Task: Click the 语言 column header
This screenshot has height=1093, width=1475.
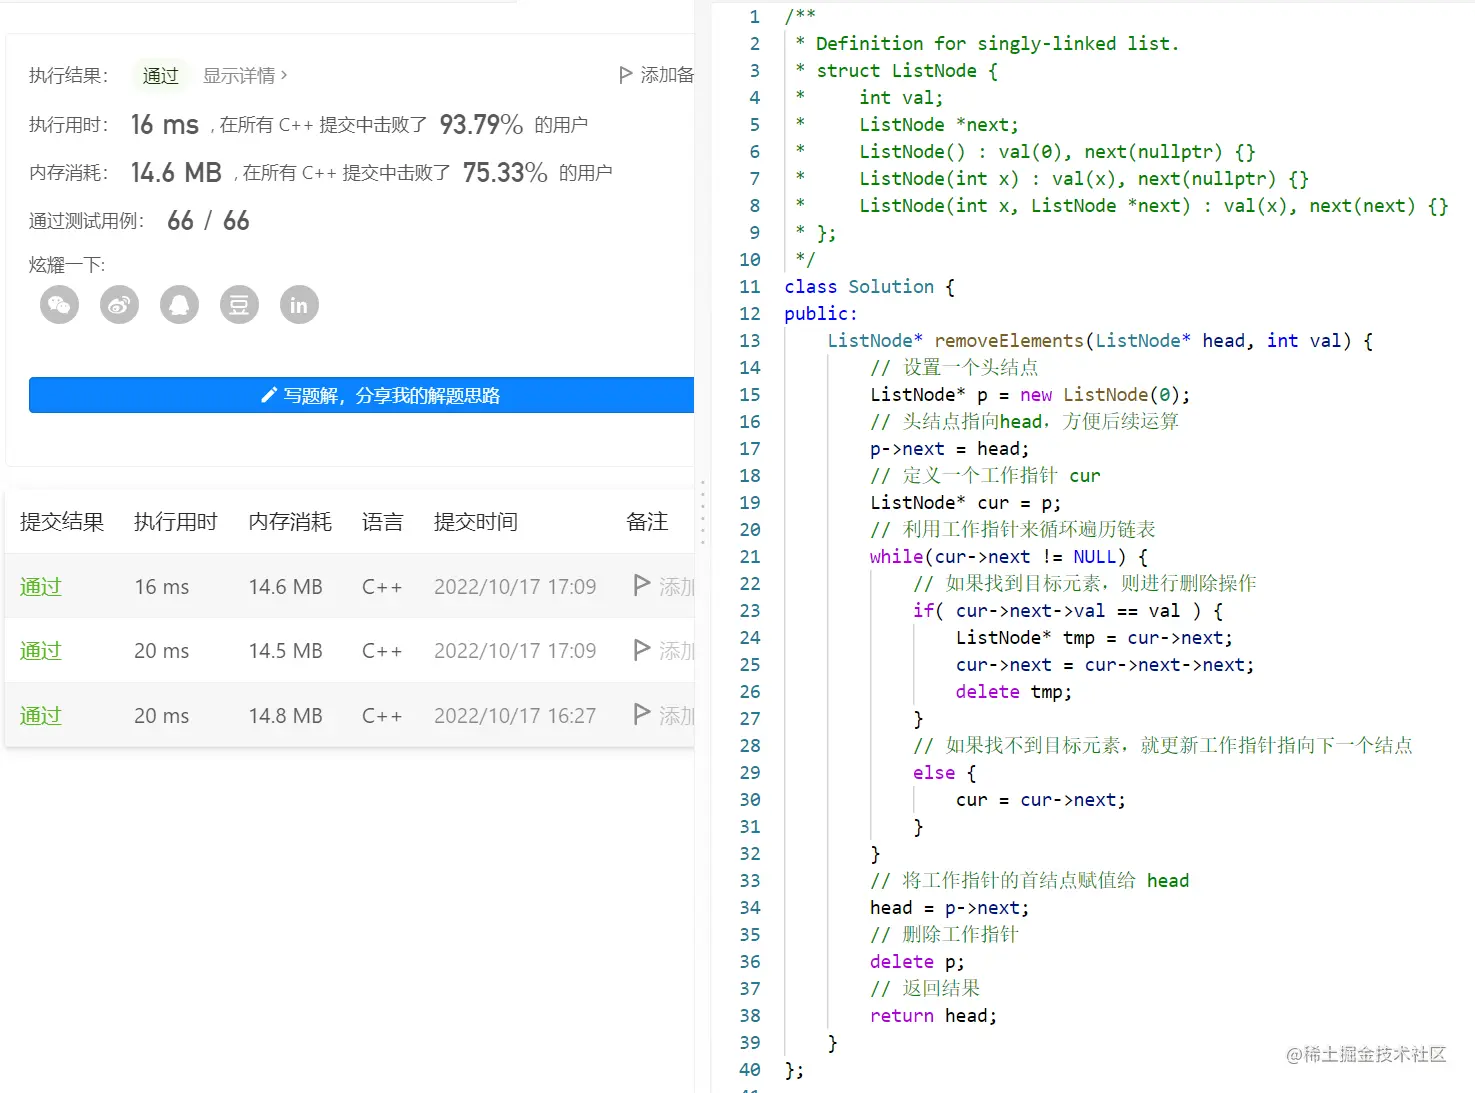Action: pos(383,522)
